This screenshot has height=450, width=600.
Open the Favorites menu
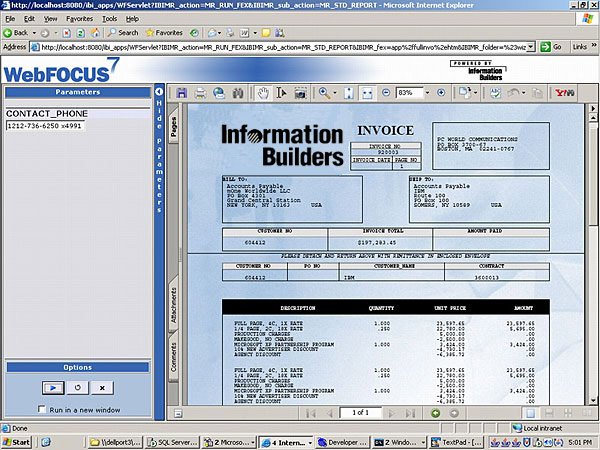point(80,19)
